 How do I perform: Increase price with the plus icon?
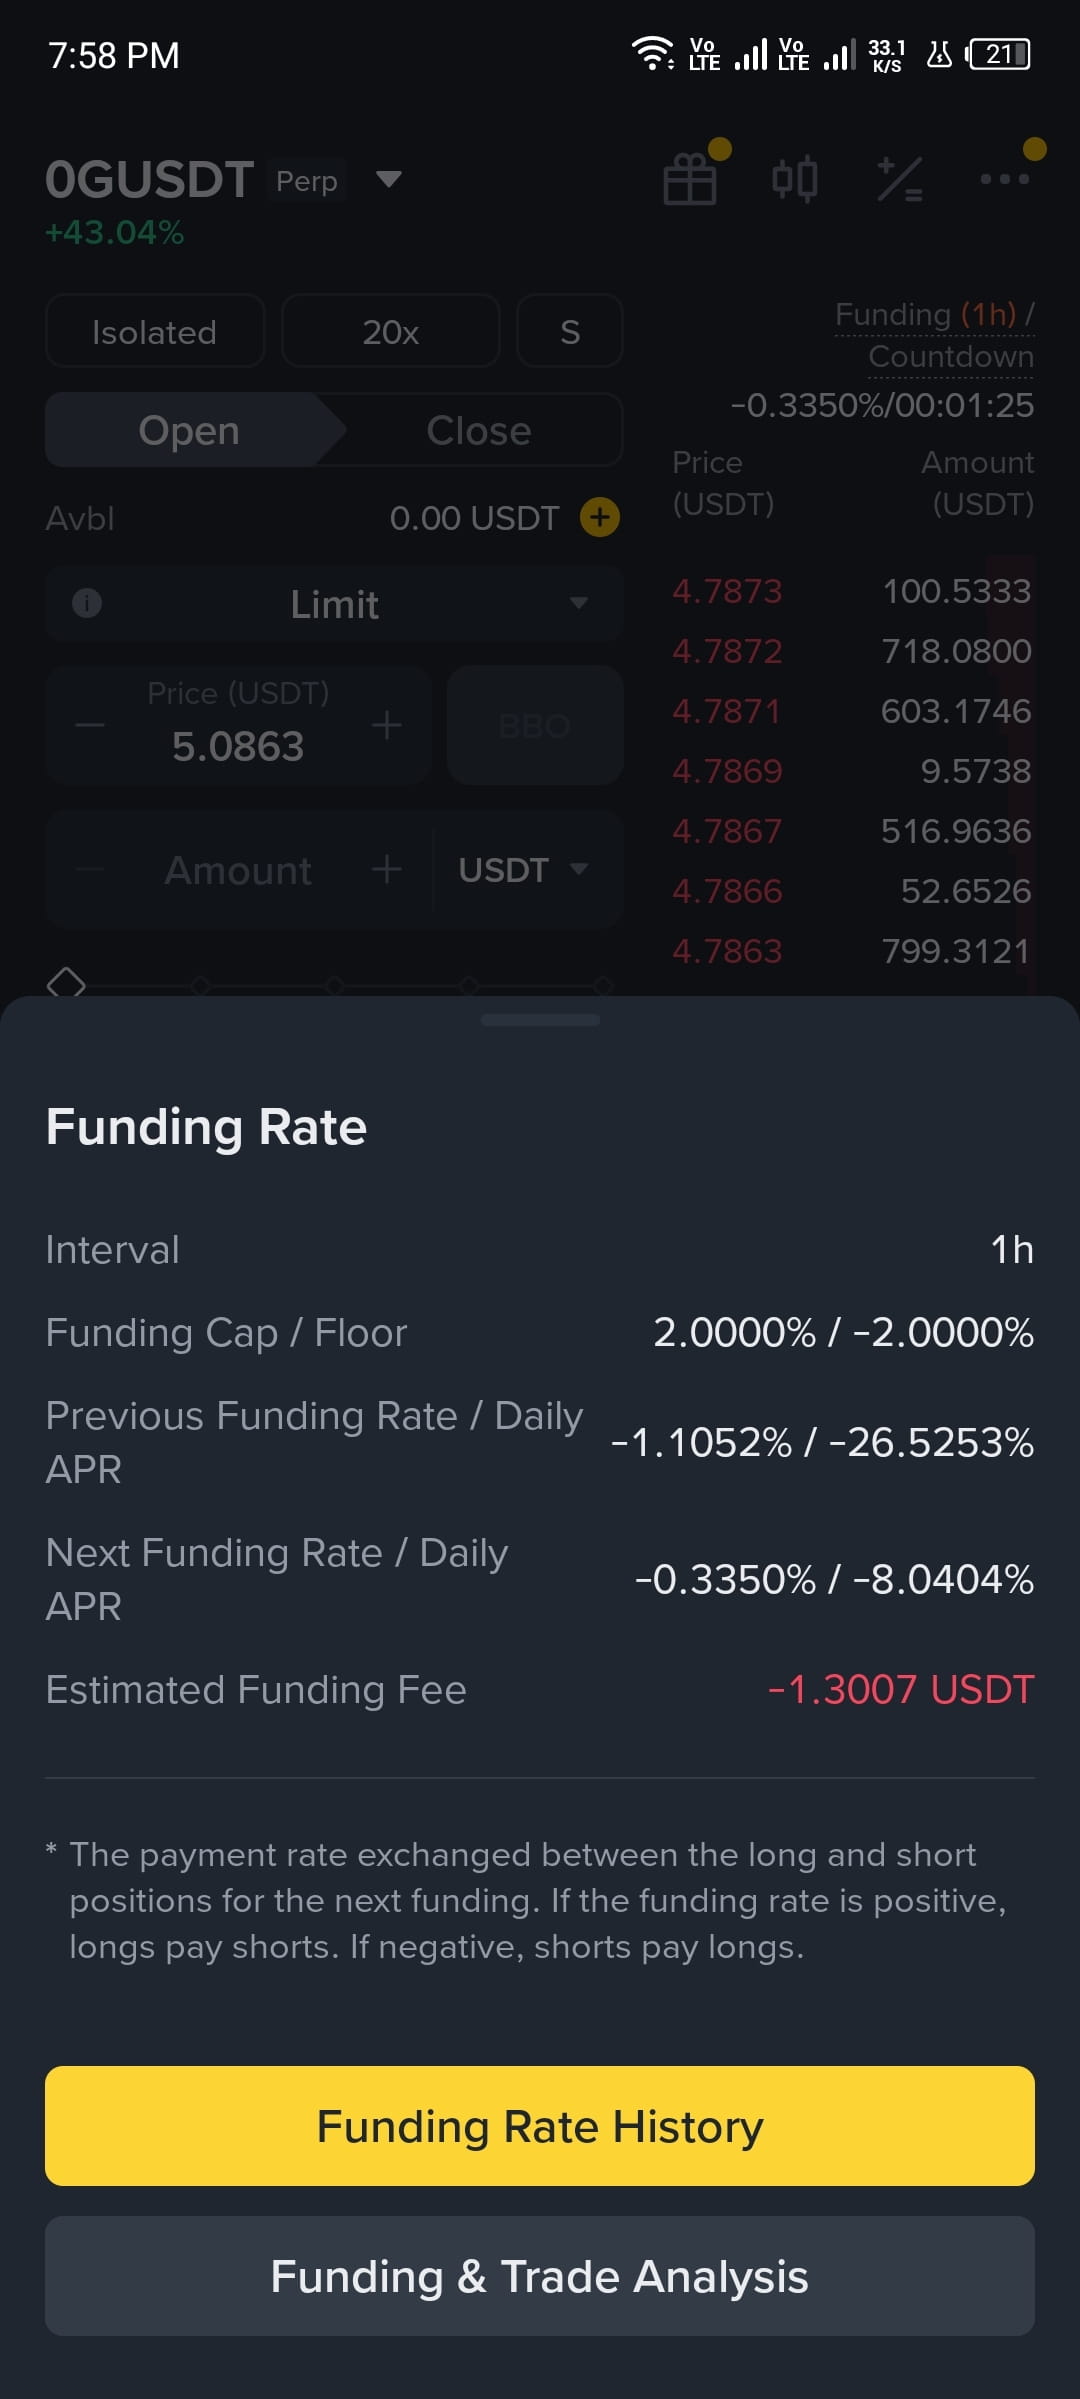coord(387,725)
